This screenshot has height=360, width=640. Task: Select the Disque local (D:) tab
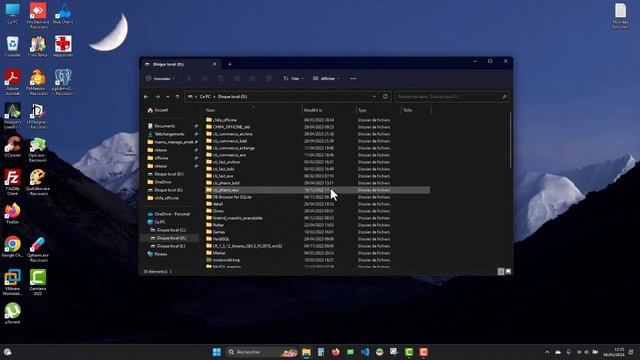pos(179,64)
